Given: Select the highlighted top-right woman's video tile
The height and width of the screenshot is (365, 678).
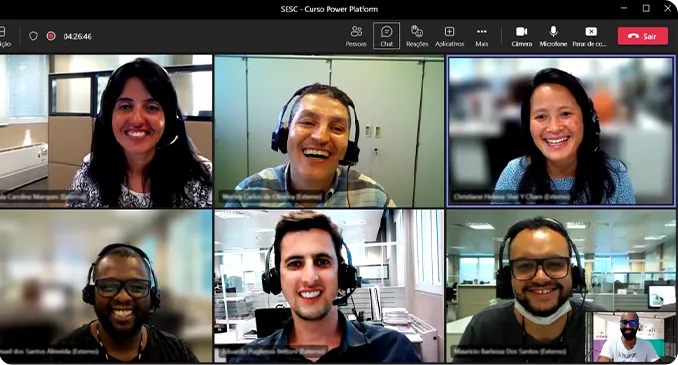Looking at the screenshot, I should [561, 131].
